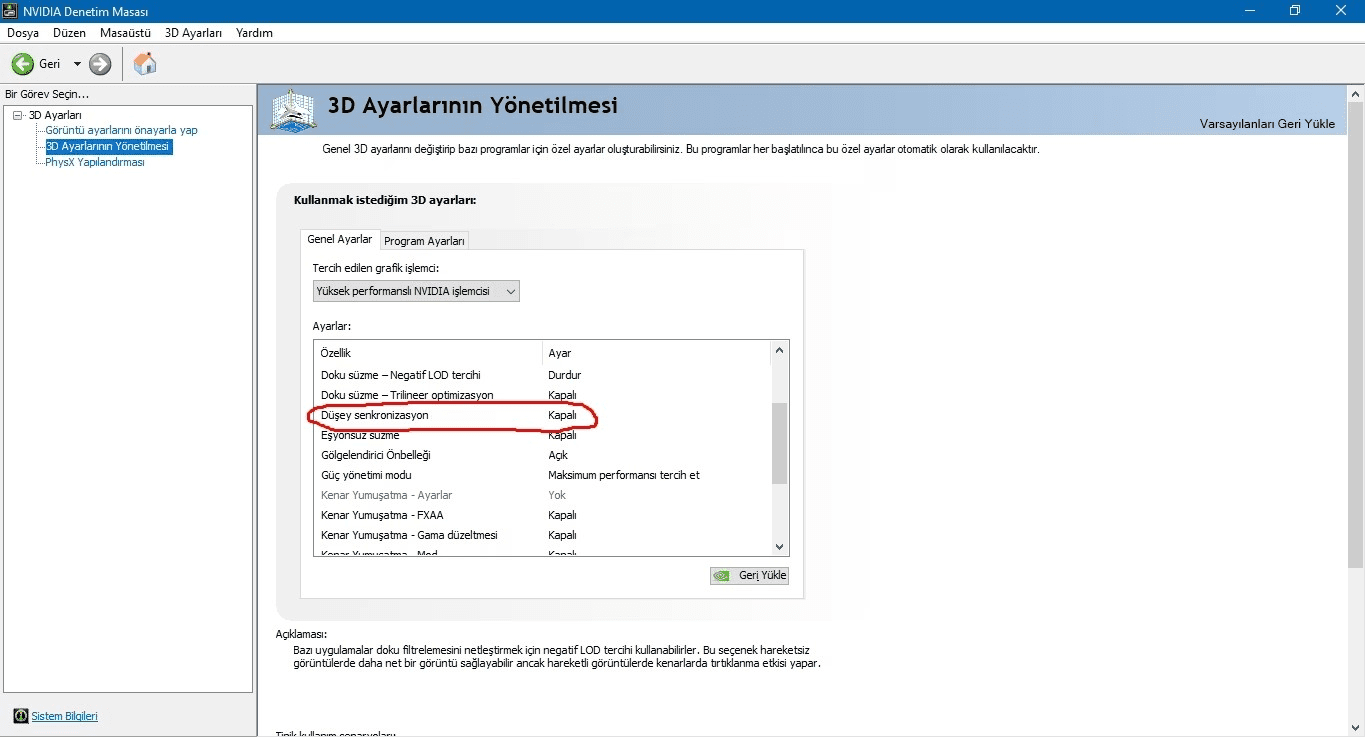Select Görüntü ayarlarını önayarla yap item

point(121,130)
